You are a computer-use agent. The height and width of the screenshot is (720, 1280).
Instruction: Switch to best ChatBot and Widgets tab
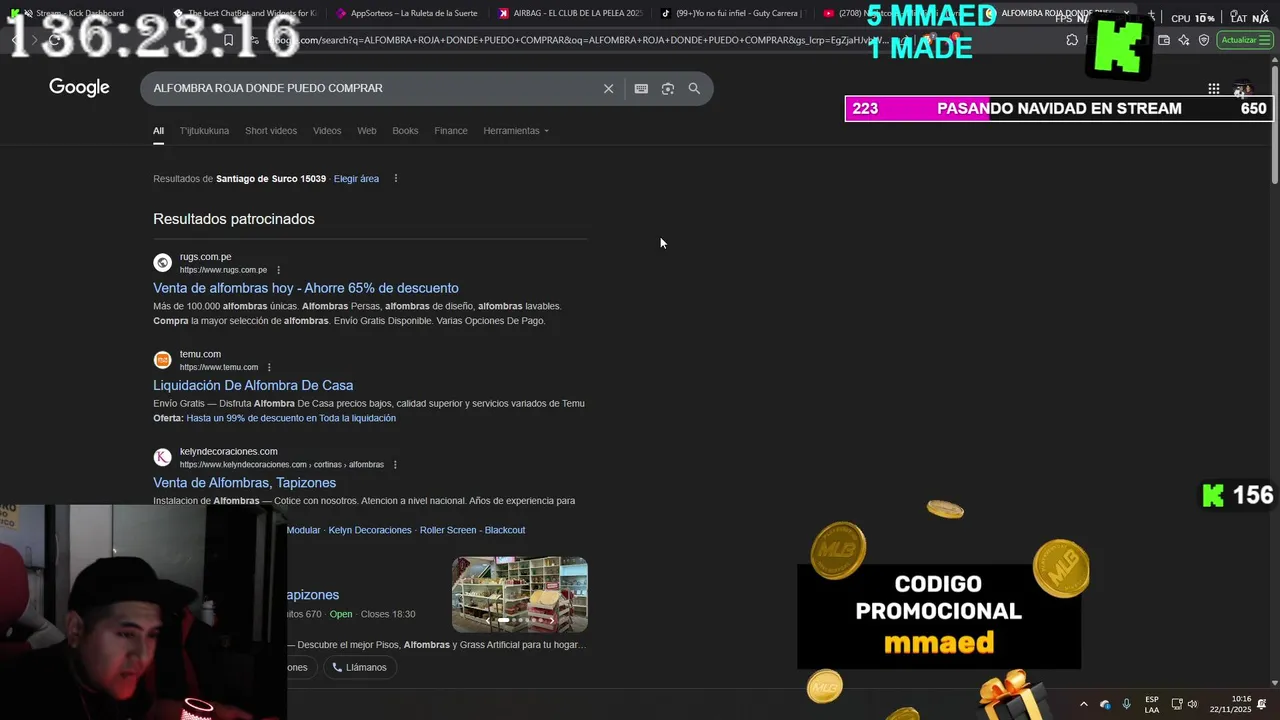coord(244,13)
